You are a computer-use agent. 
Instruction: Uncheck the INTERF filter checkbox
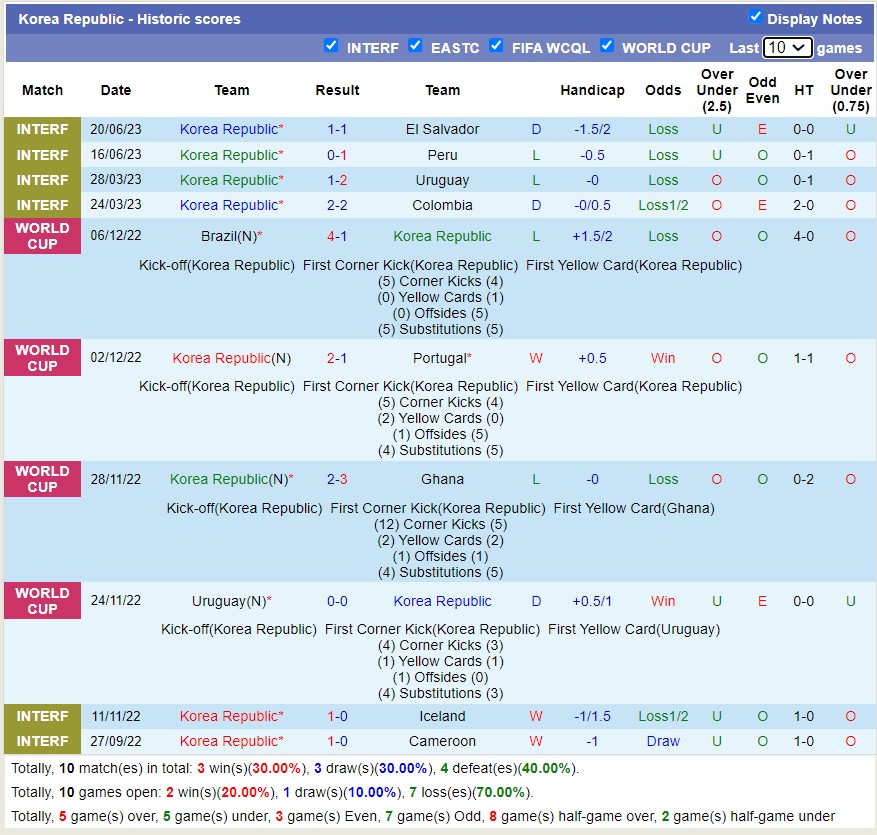click(x=332, y=46)
